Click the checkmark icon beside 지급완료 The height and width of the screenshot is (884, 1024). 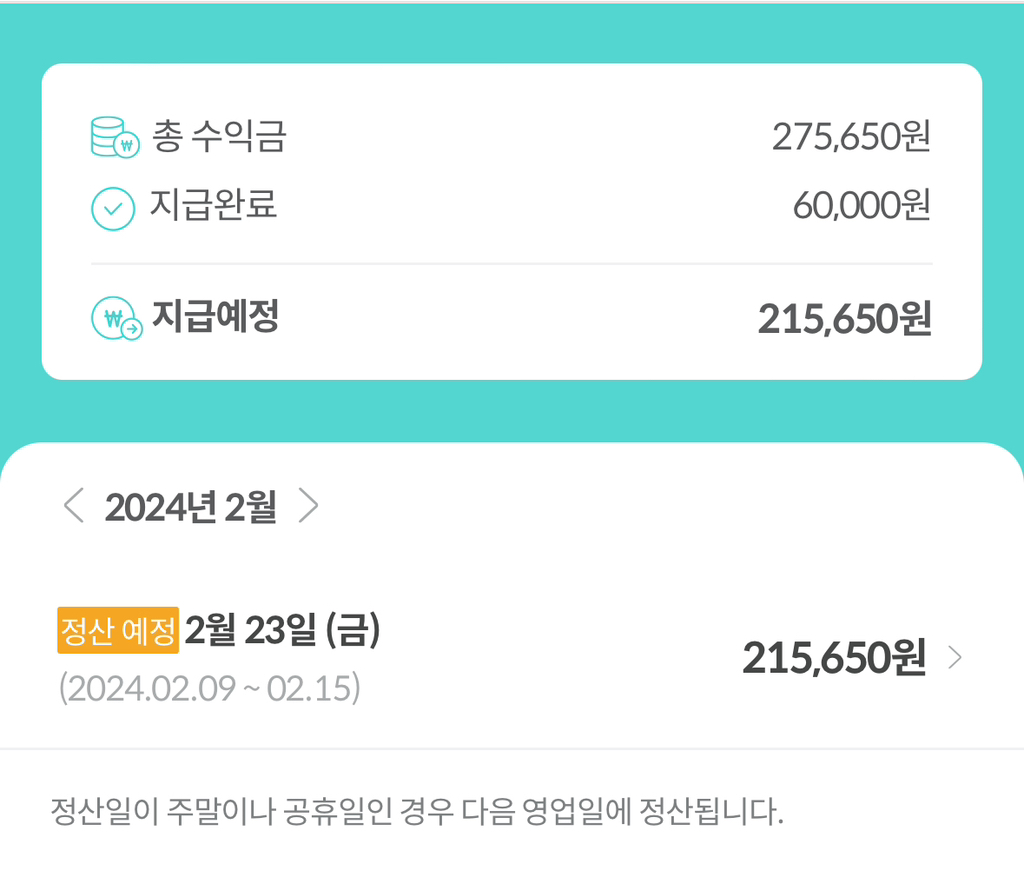pyautogui.click(x=112, y=208)
